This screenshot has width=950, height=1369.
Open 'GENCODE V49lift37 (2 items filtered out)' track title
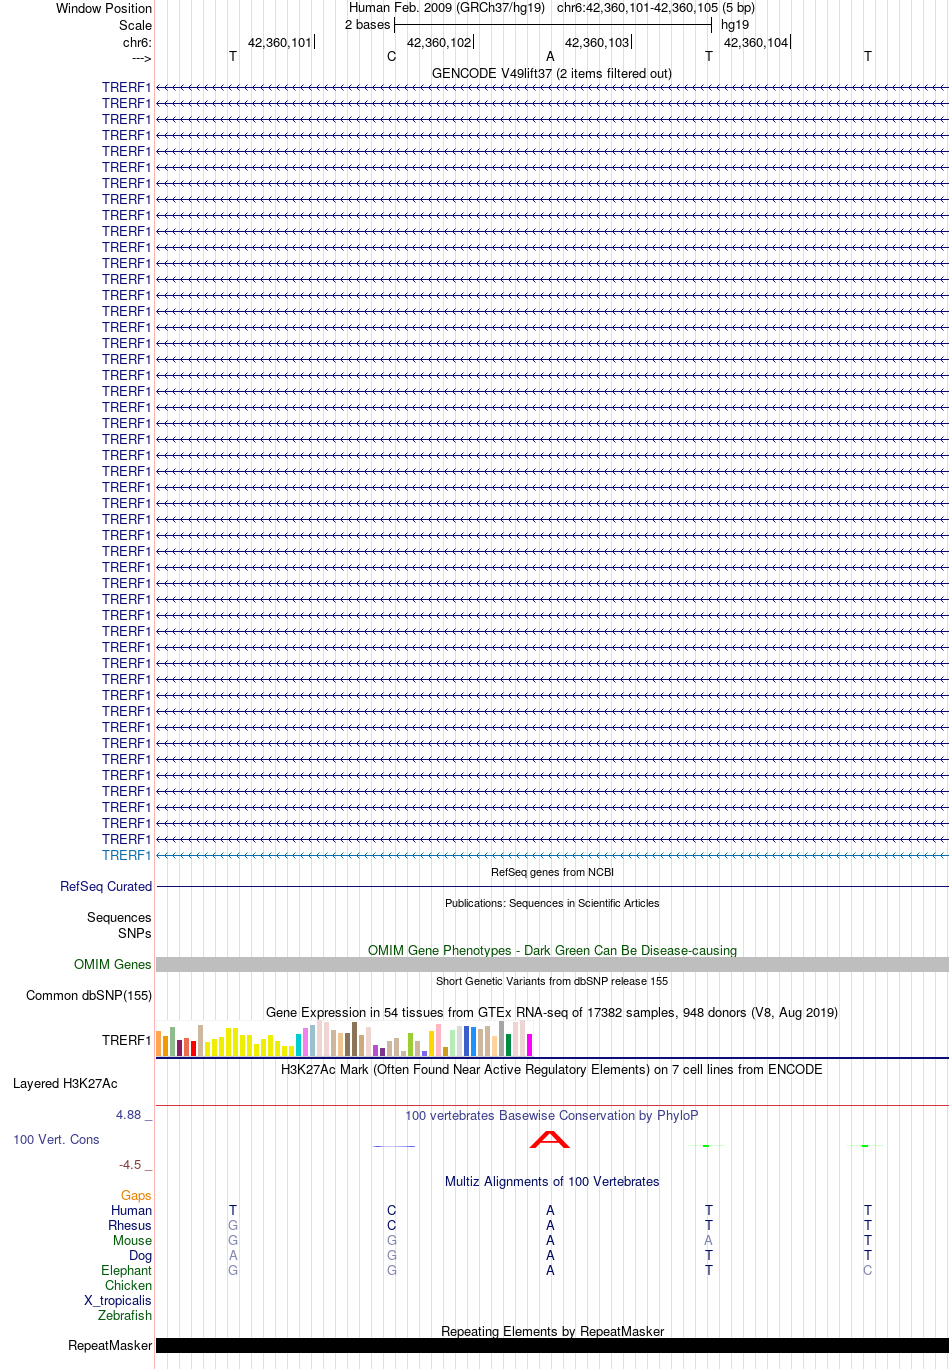click(552, 73)
